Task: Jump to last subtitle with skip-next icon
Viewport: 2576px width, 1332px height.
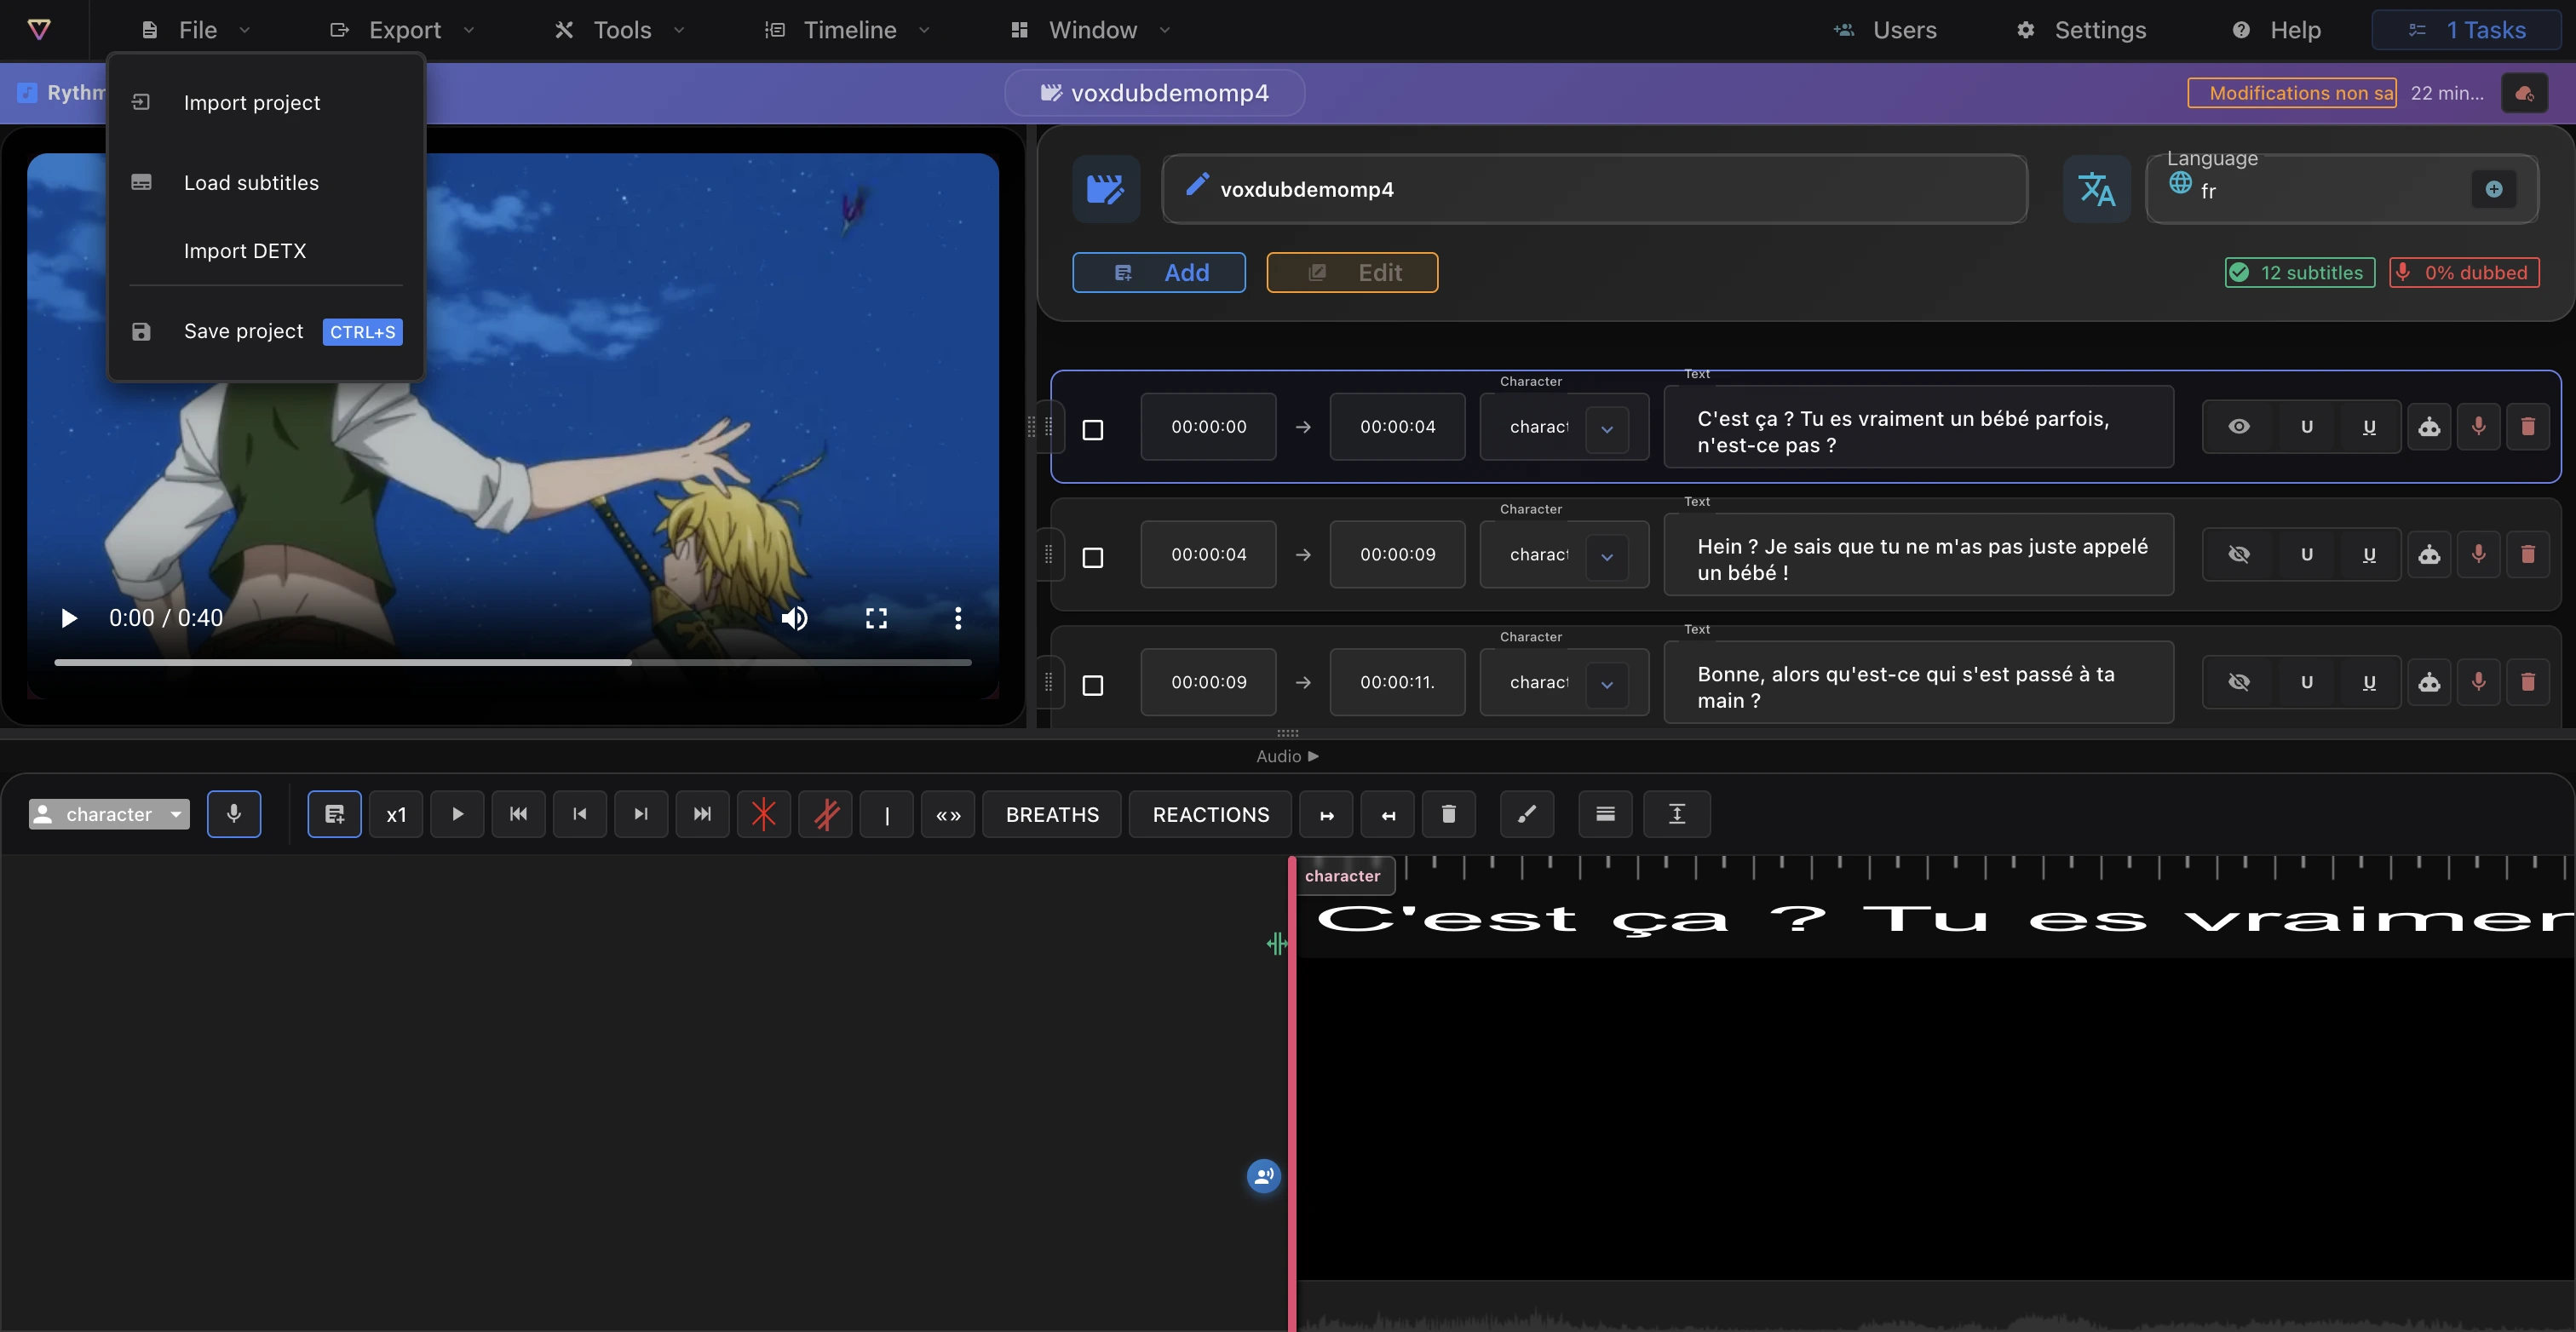Action: pyautogui.click(x=702, y=814)
